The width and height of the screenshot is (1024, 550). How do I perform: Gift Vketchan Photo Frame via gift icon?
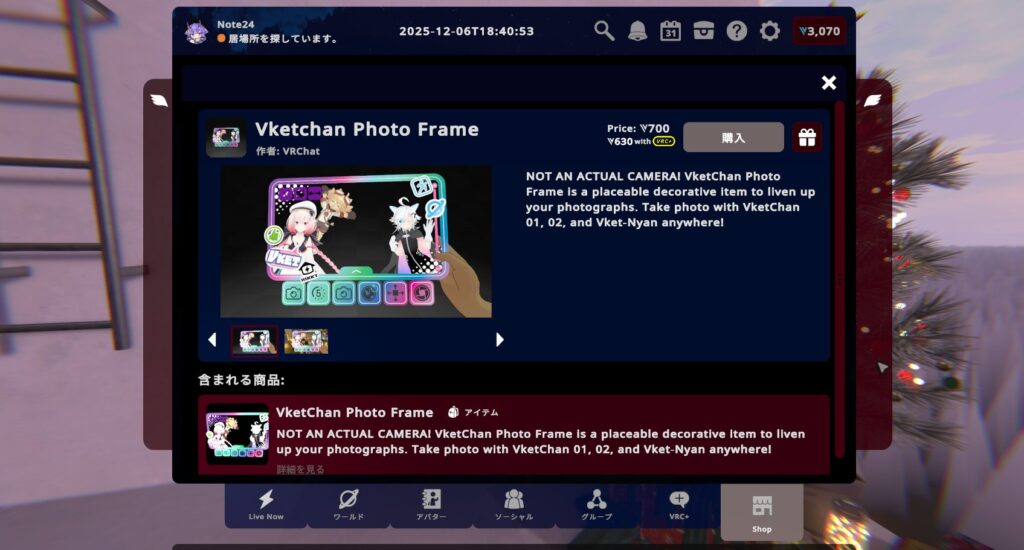tap(807, 137)
